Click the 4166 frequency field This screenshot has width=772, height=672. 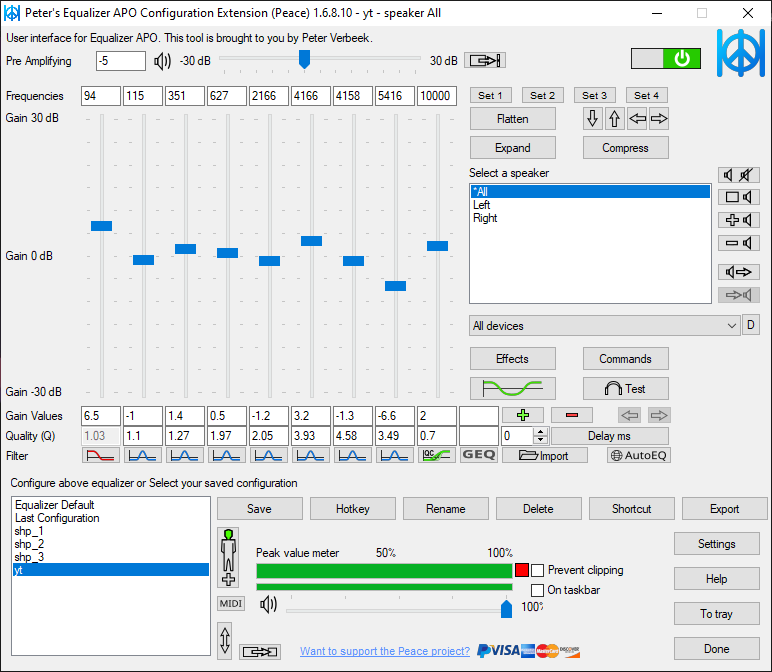pyautogui.click(x=311, y=96)
